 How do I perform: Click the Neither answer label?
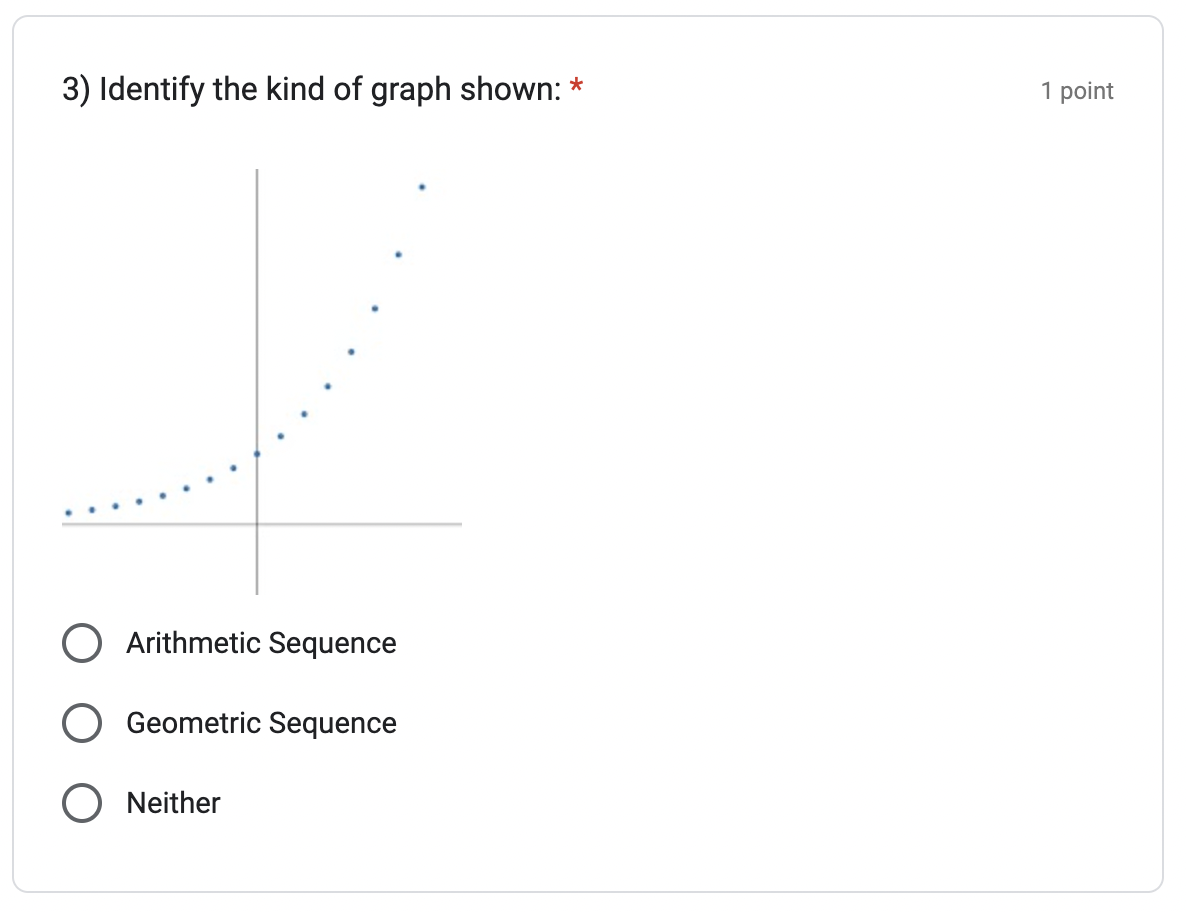(x=172, y=802)
